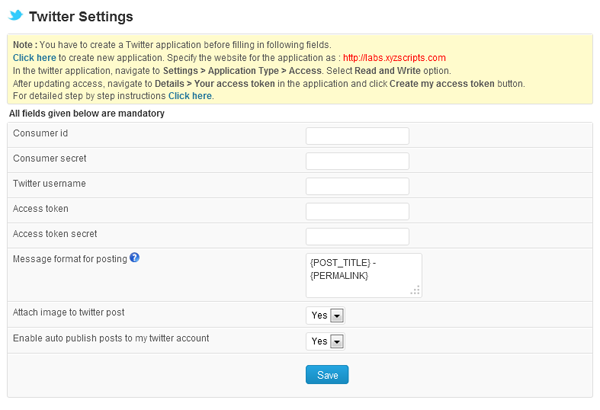Focus the Consumer id field
The image size is (600, 410).
pos(357,136)
